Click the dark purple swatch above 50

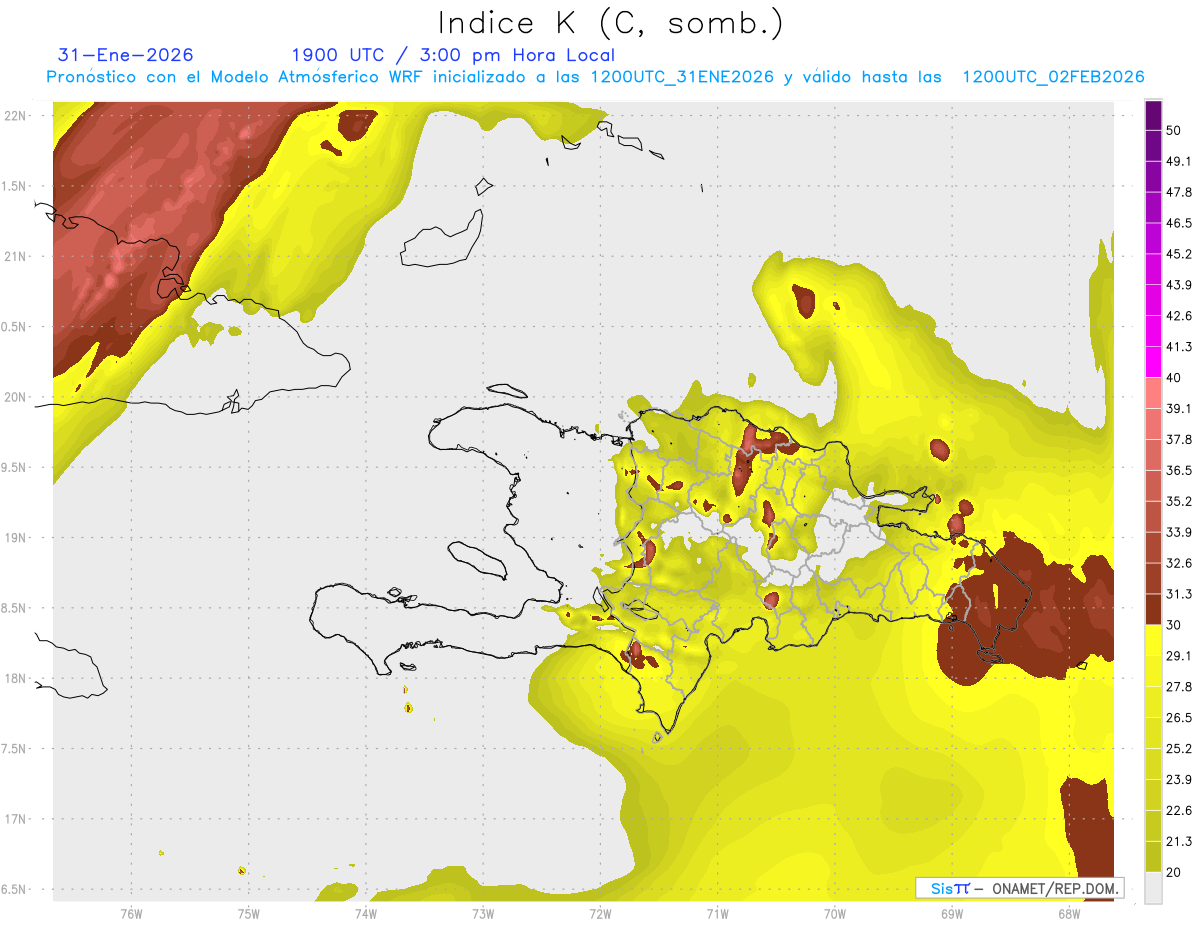coord(1153,115)
